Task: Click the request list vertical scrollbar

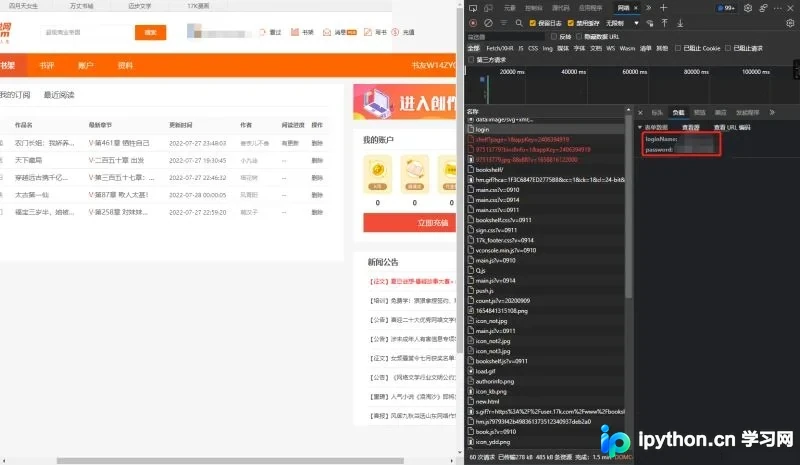Action: [629, 207]
